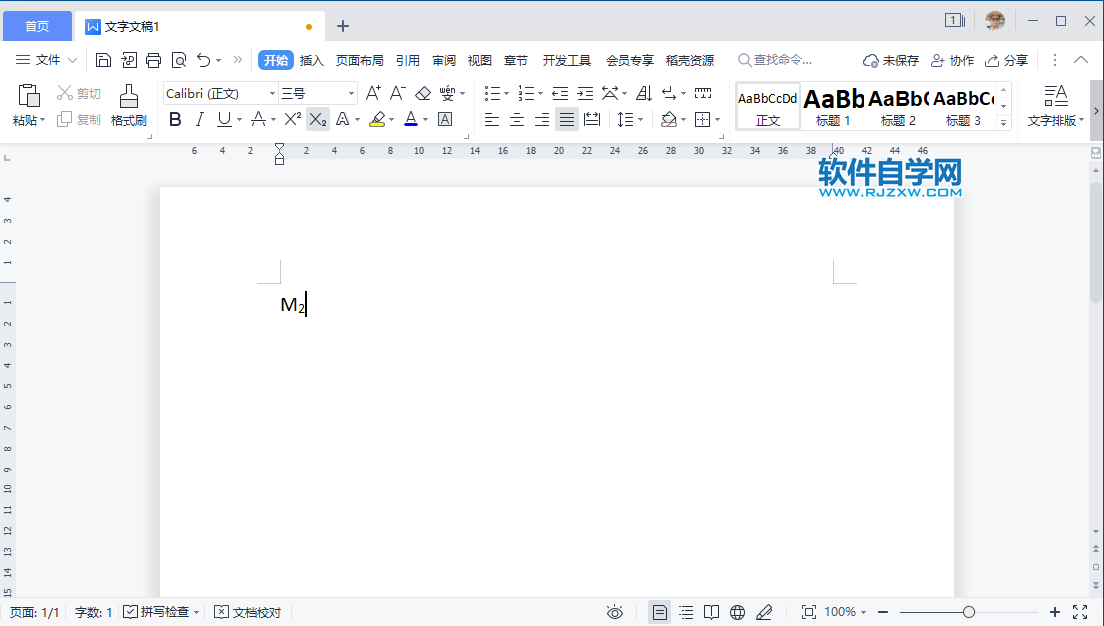Screen dimensions: 1104x626
Task: Click the 文档校对 button in status bar
Action: 248,612
